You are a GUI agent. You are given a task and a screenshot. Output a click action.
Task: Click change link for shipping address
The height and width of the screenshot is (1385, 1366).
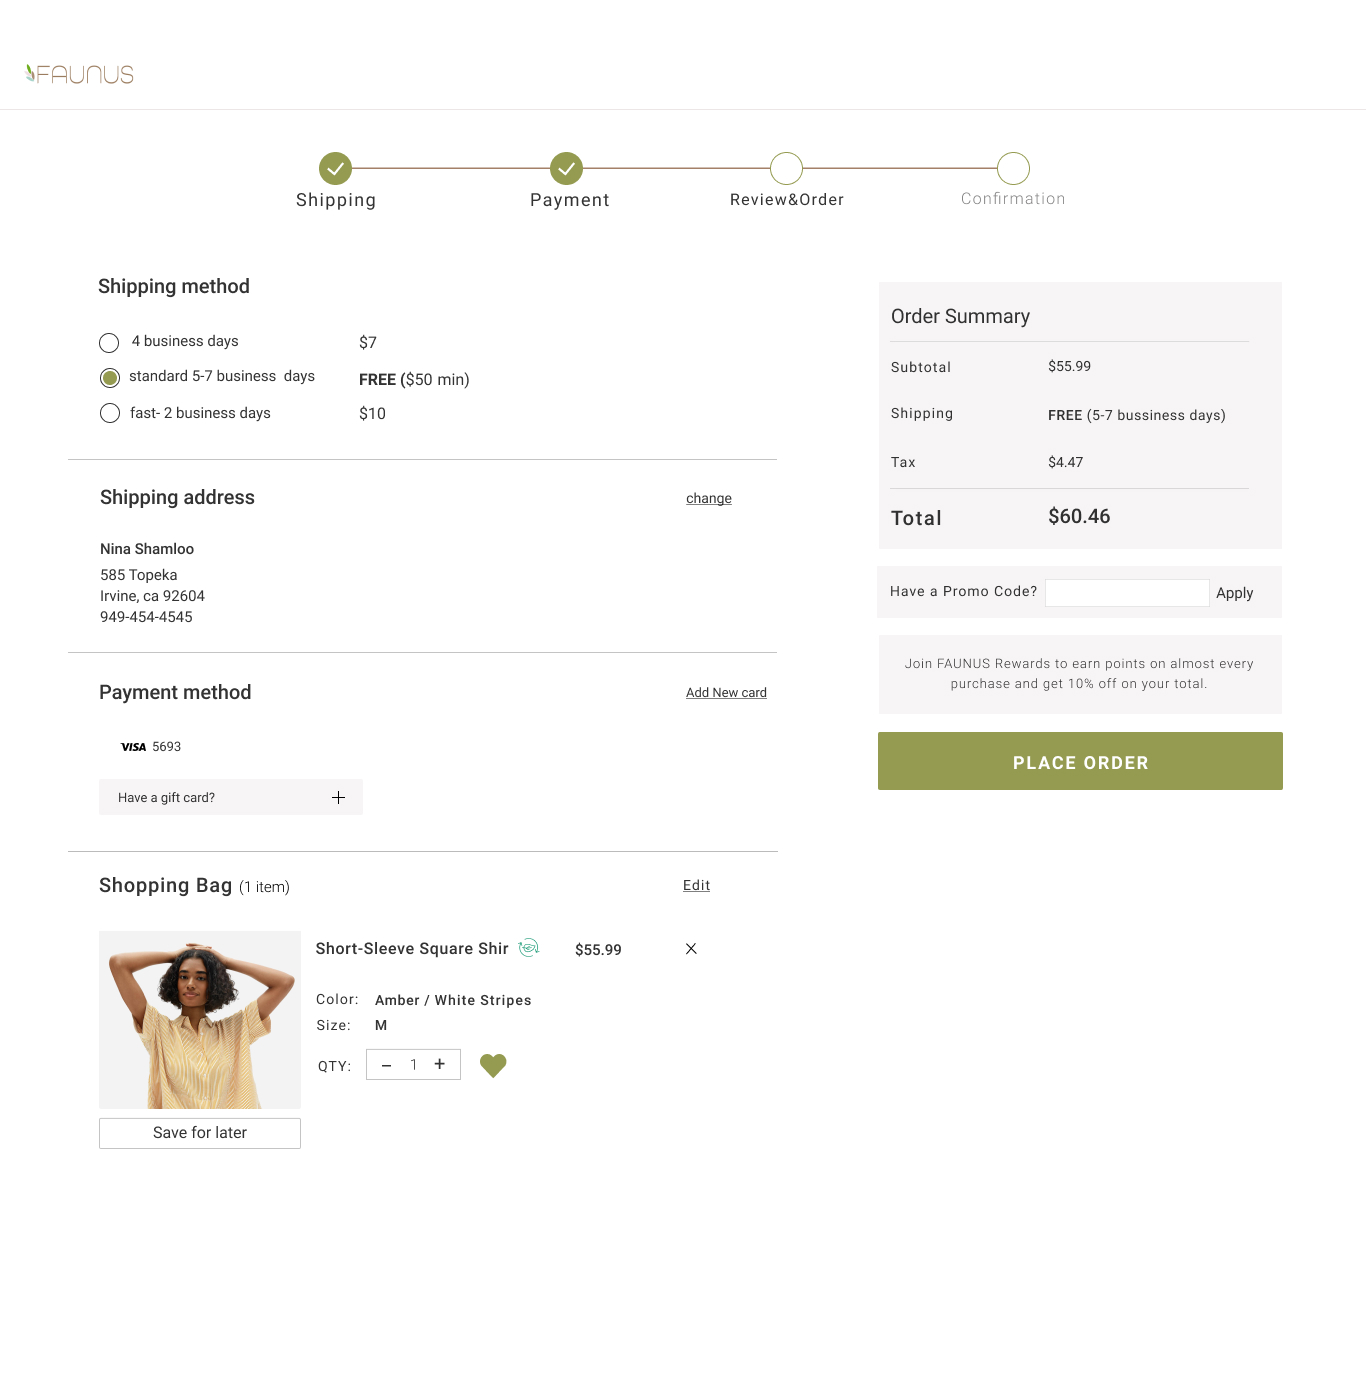[708, 499]
